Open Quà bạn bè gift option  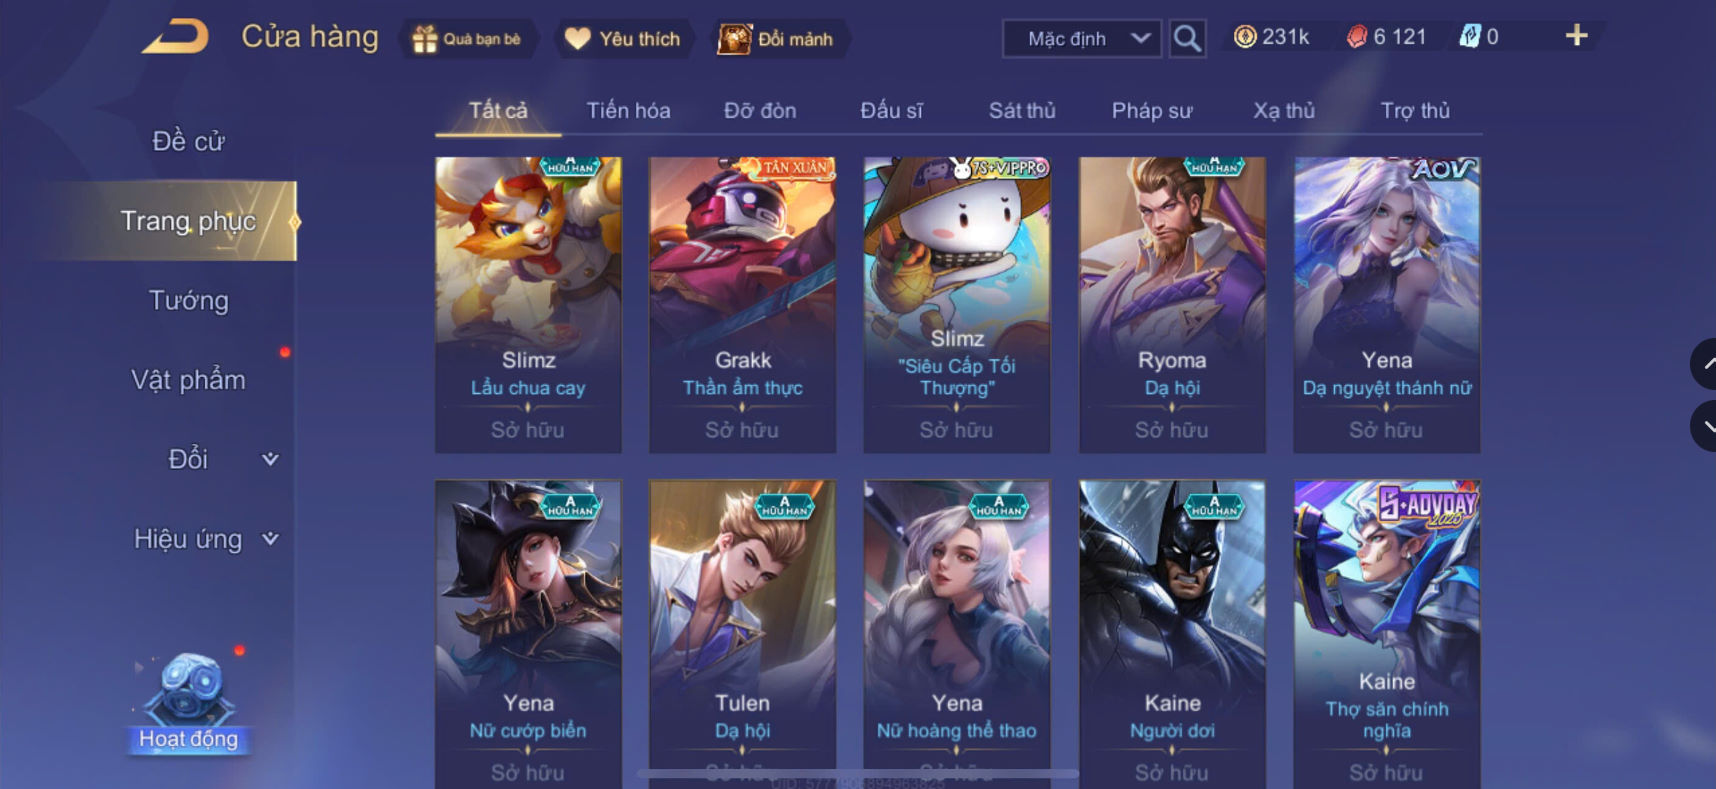[x=467, y=39]
